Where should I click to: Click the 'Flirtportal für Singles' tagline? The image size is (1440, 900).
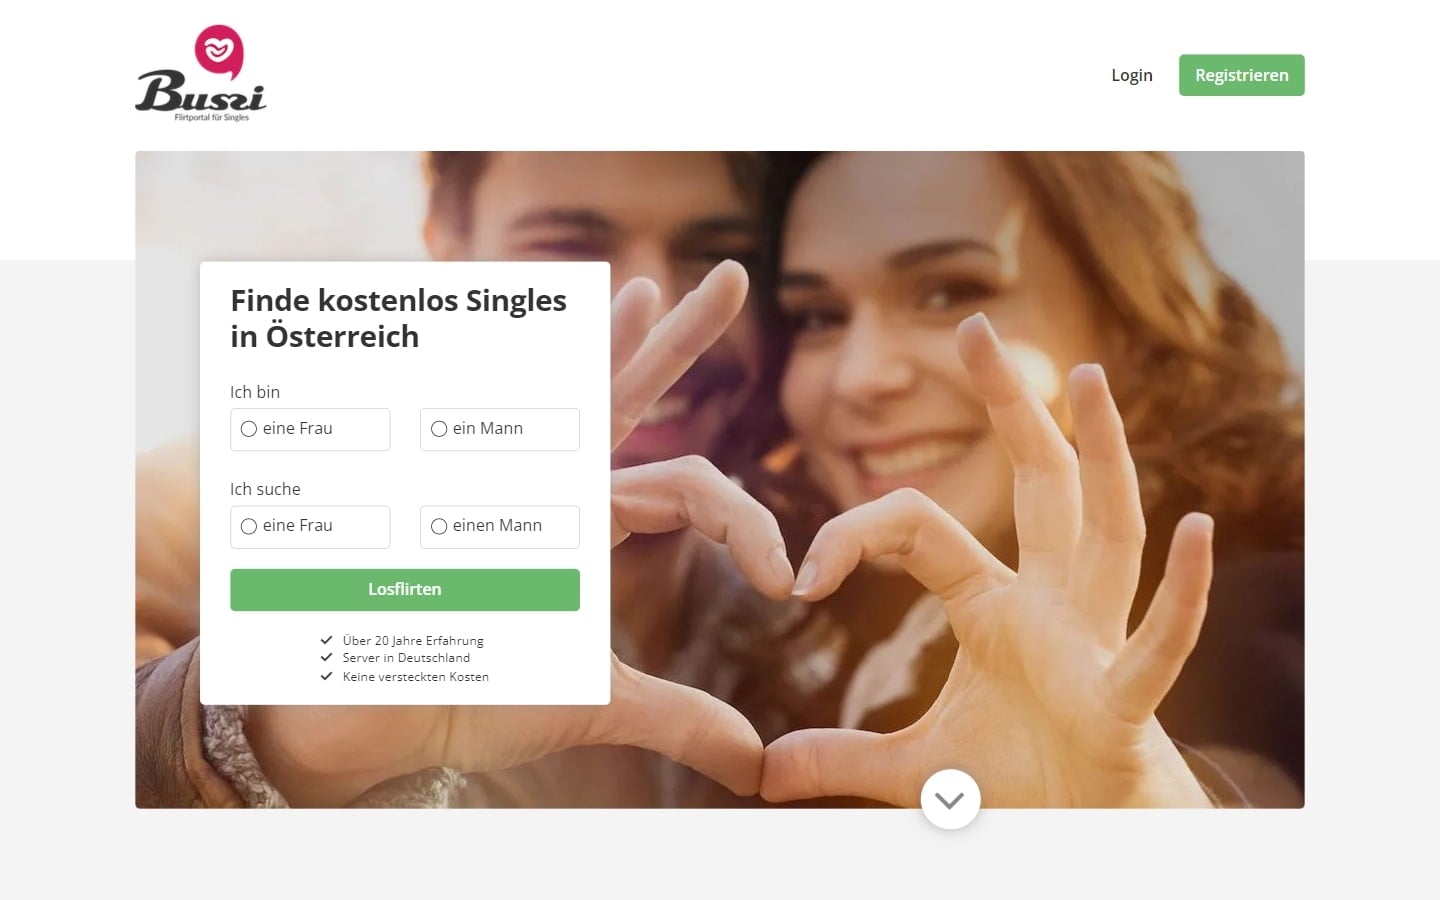212,117
